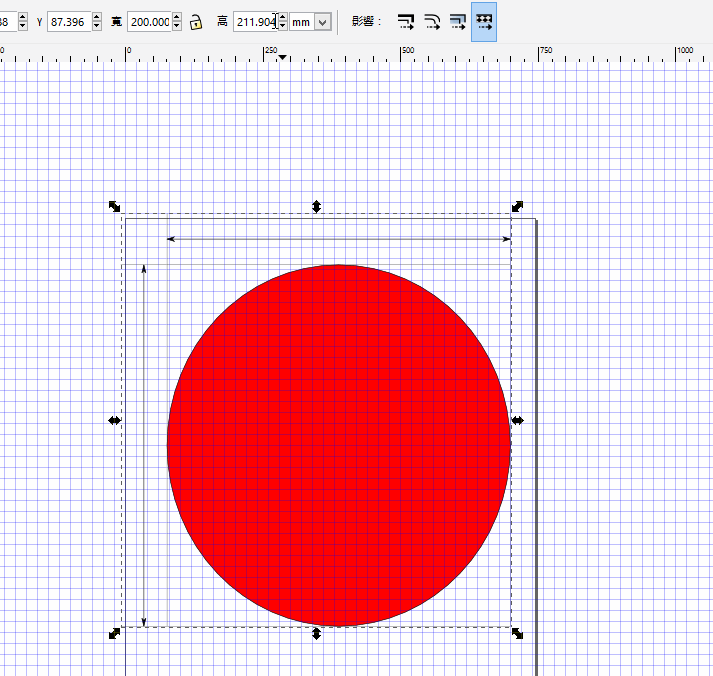
Task: Click the right-middle horizontal scale handle
Action: (517, 421)
